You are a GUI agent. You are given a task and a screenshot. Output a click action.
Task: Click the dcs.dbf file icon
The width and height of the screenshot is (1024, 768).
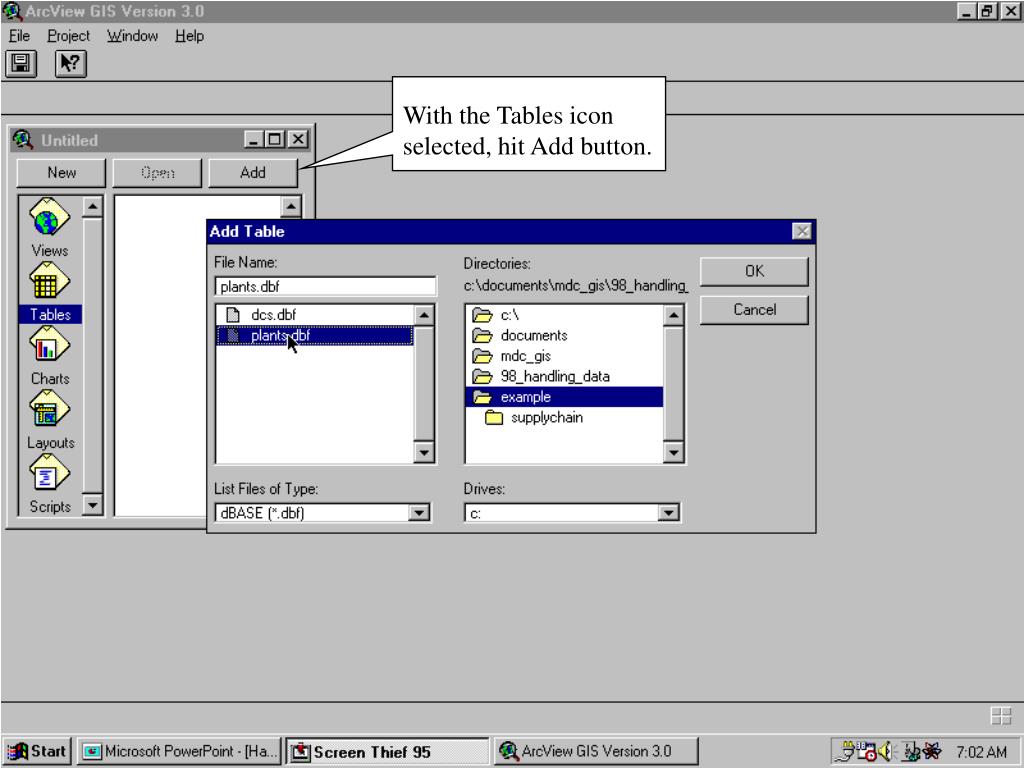pos(232,315)
